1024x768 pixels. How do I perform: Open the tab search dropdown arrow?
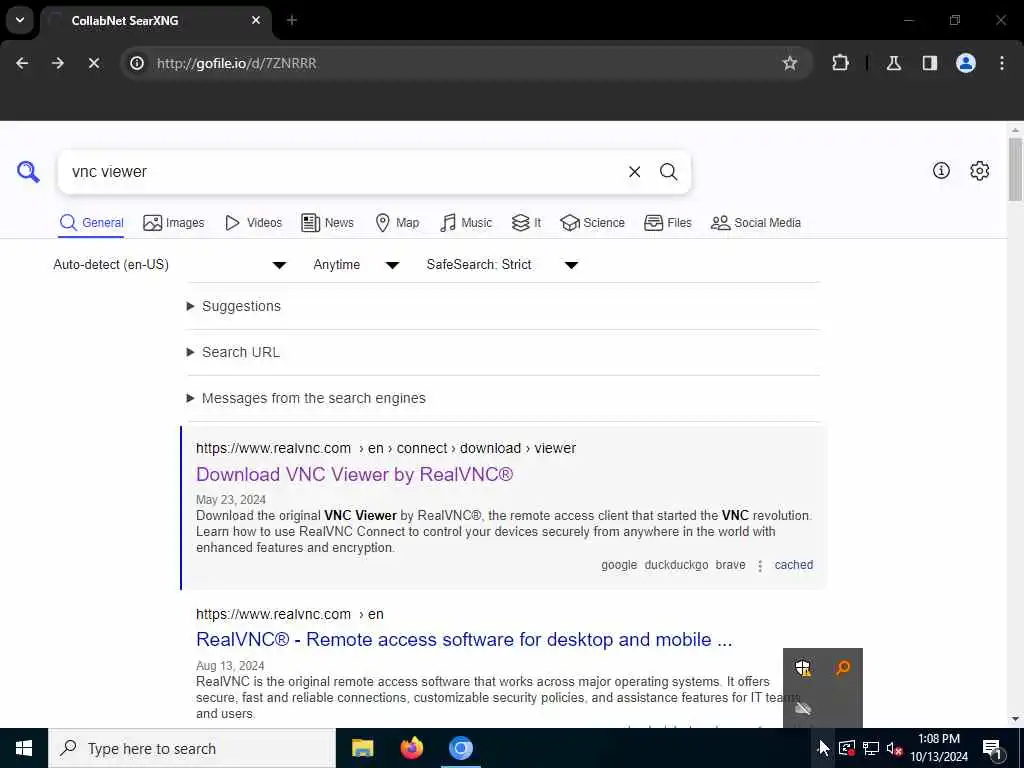(x=20, y=20)
